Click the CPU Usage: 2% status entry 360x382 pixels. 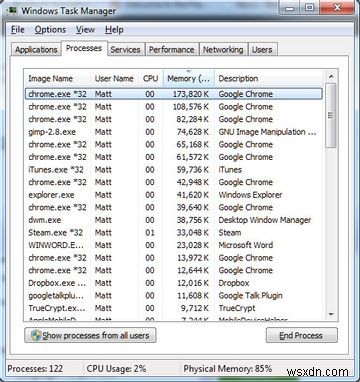[116, 369]
